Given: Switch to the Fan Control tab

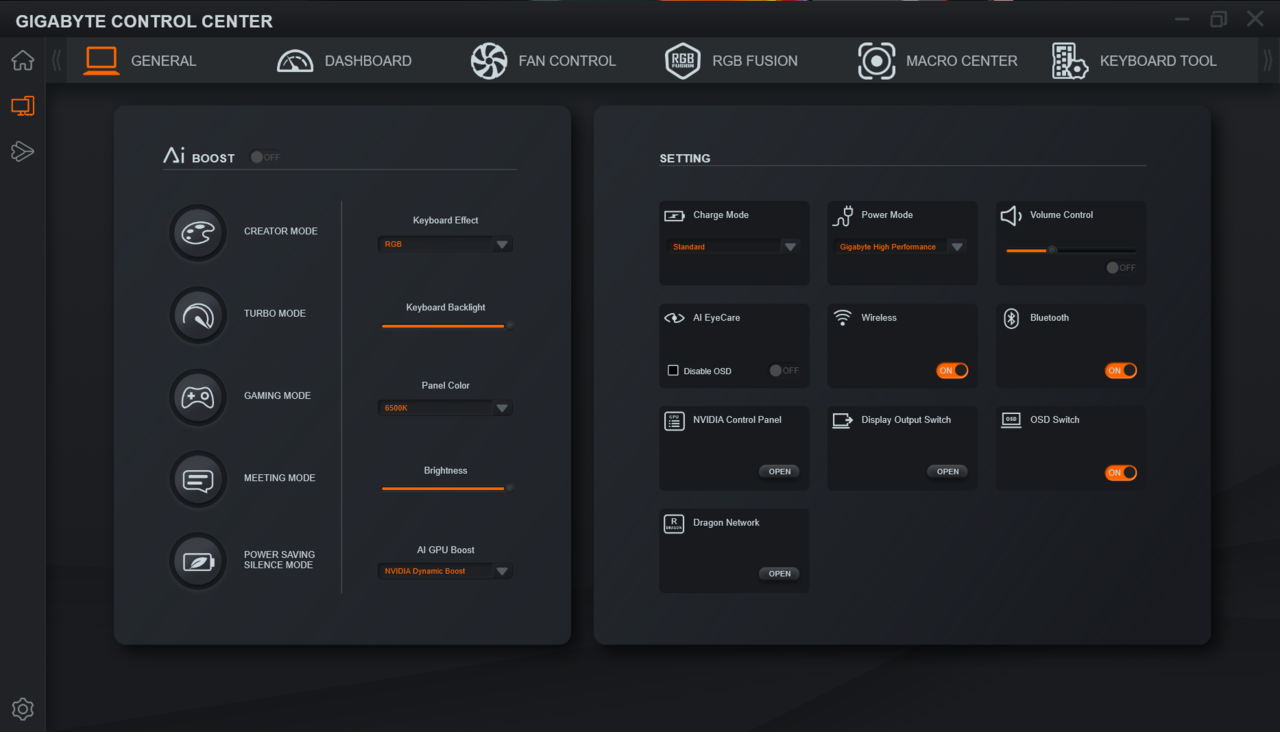Looking at the screenshot, I should [x=543, y=61].
